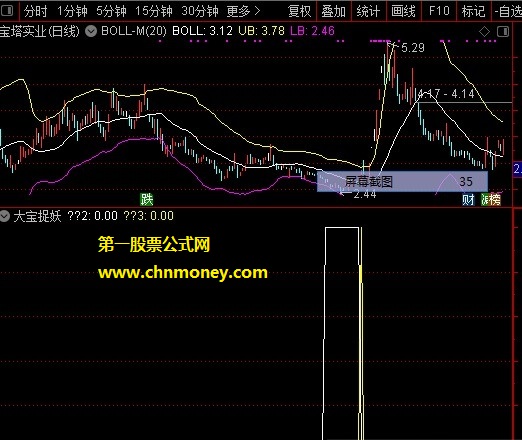Open the 统计 statistics button

(x=368, y=11)
